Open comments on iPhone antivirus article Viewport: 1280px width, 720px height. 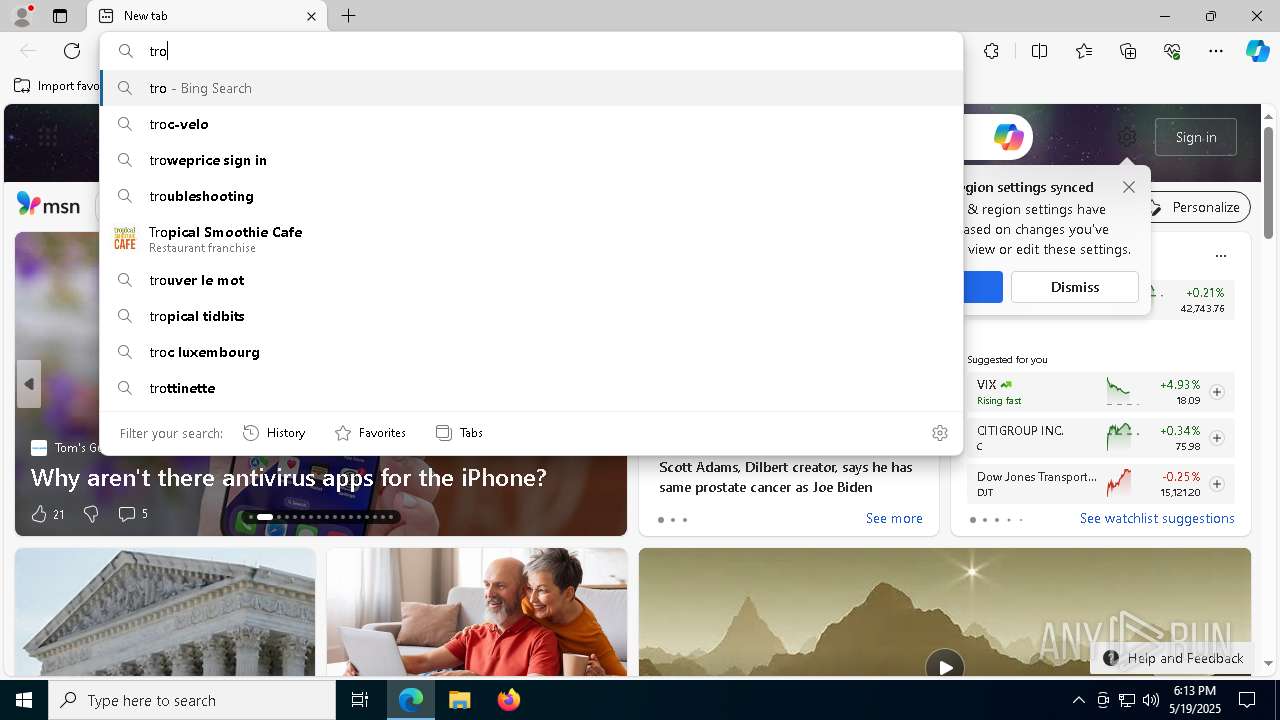tap(133, 514)
